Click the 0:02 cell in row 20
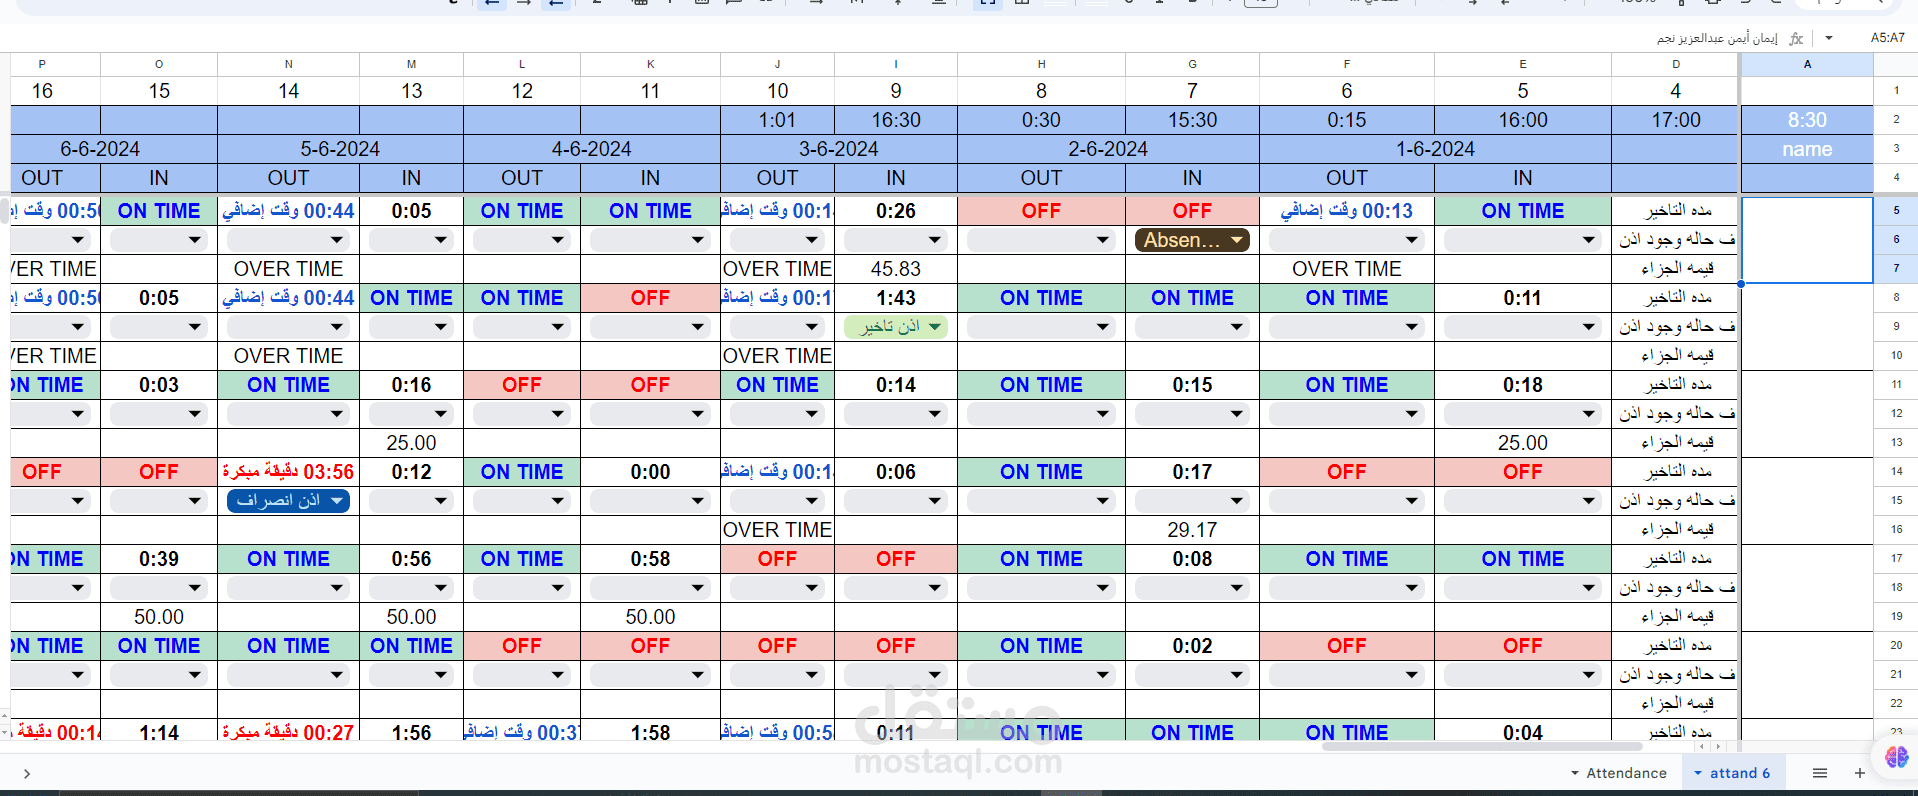Image resolution: width=1918 pixels, height=796 pixels. [1192, 646]
